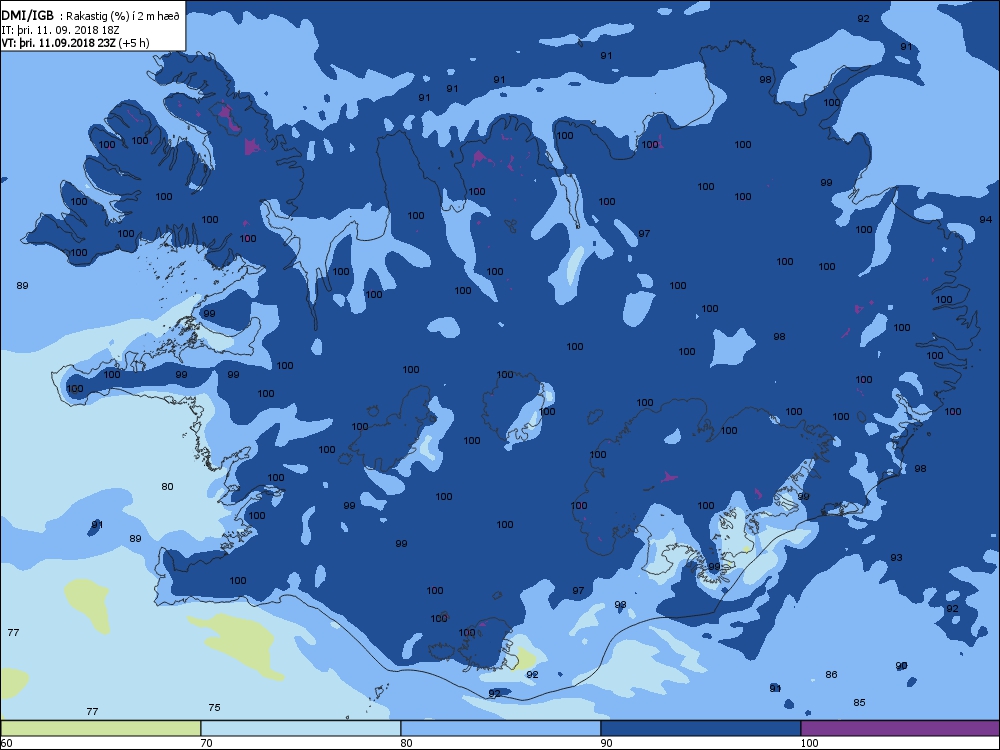Click the '100' tick label under the legend
Viewport: 1000px width, 750px height.
point(809,743)
